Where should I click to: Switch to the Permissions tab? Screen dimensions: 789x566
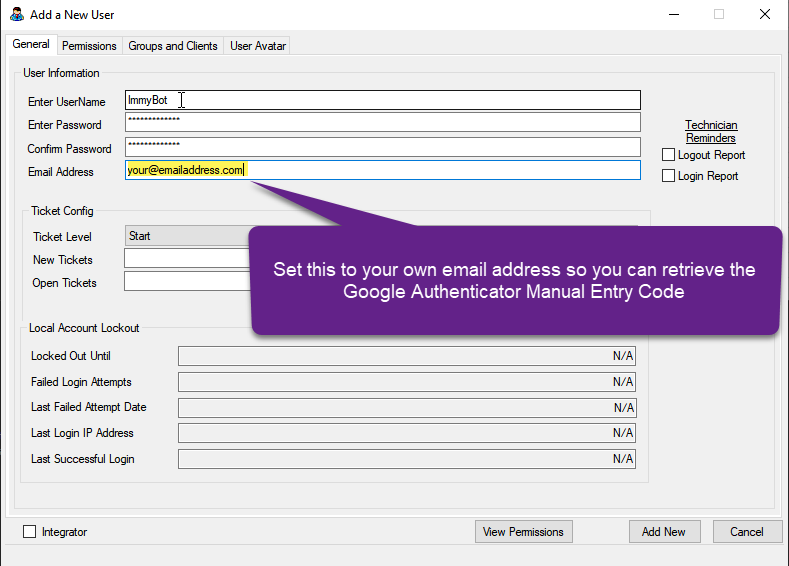[89, 46]
